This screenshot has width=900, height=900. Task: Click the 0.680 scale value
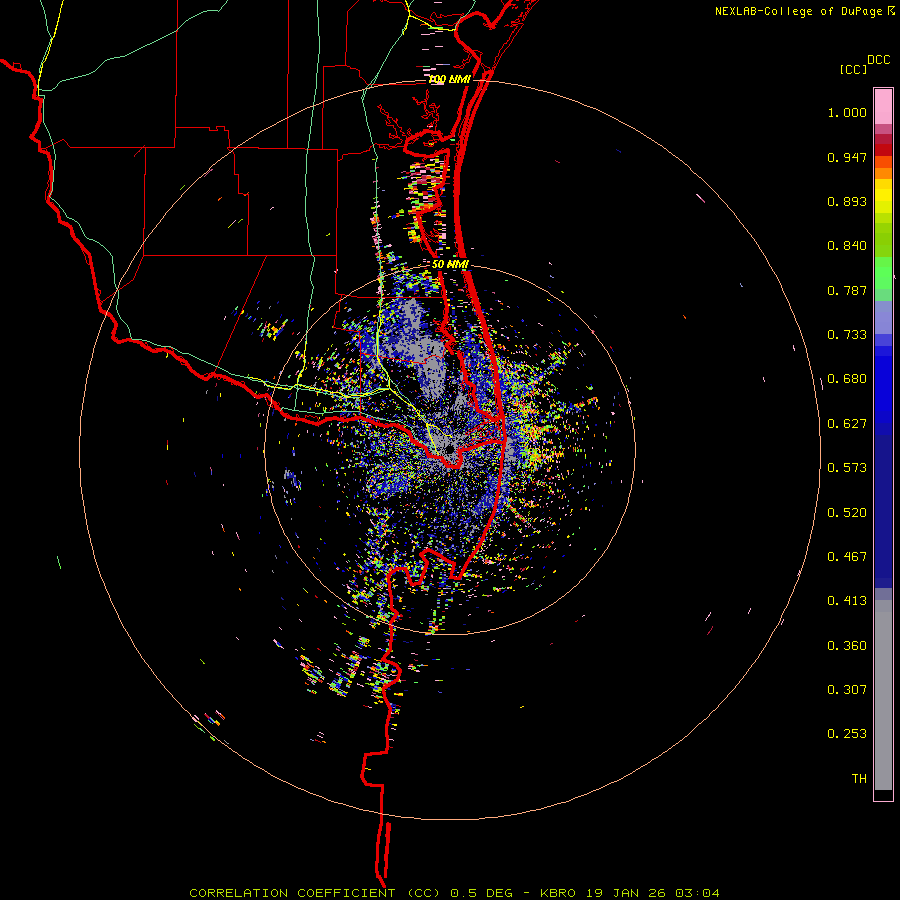847,379
